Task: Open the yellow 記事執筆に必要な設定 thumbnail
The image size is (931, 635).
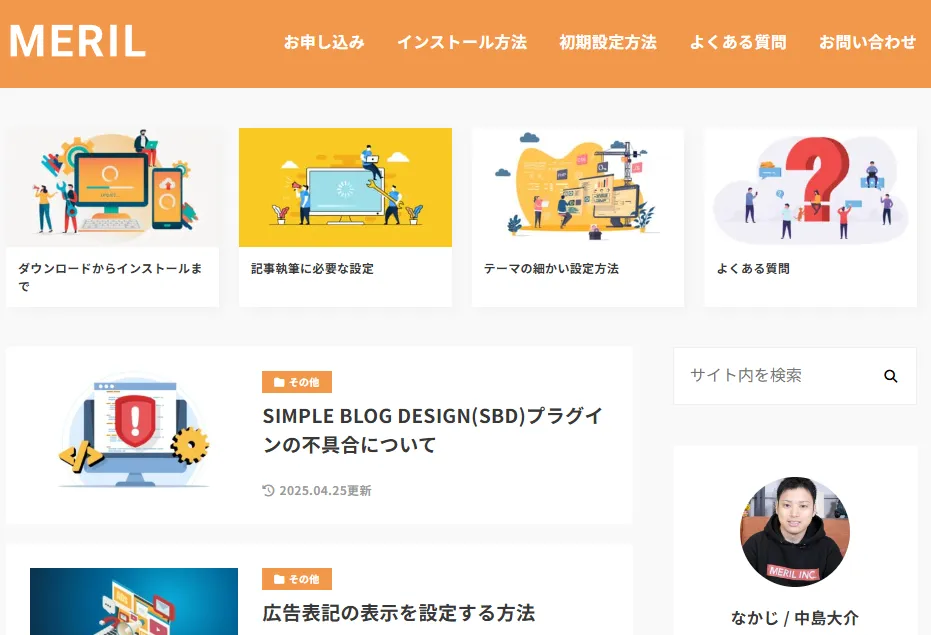Action: point(345,186)
